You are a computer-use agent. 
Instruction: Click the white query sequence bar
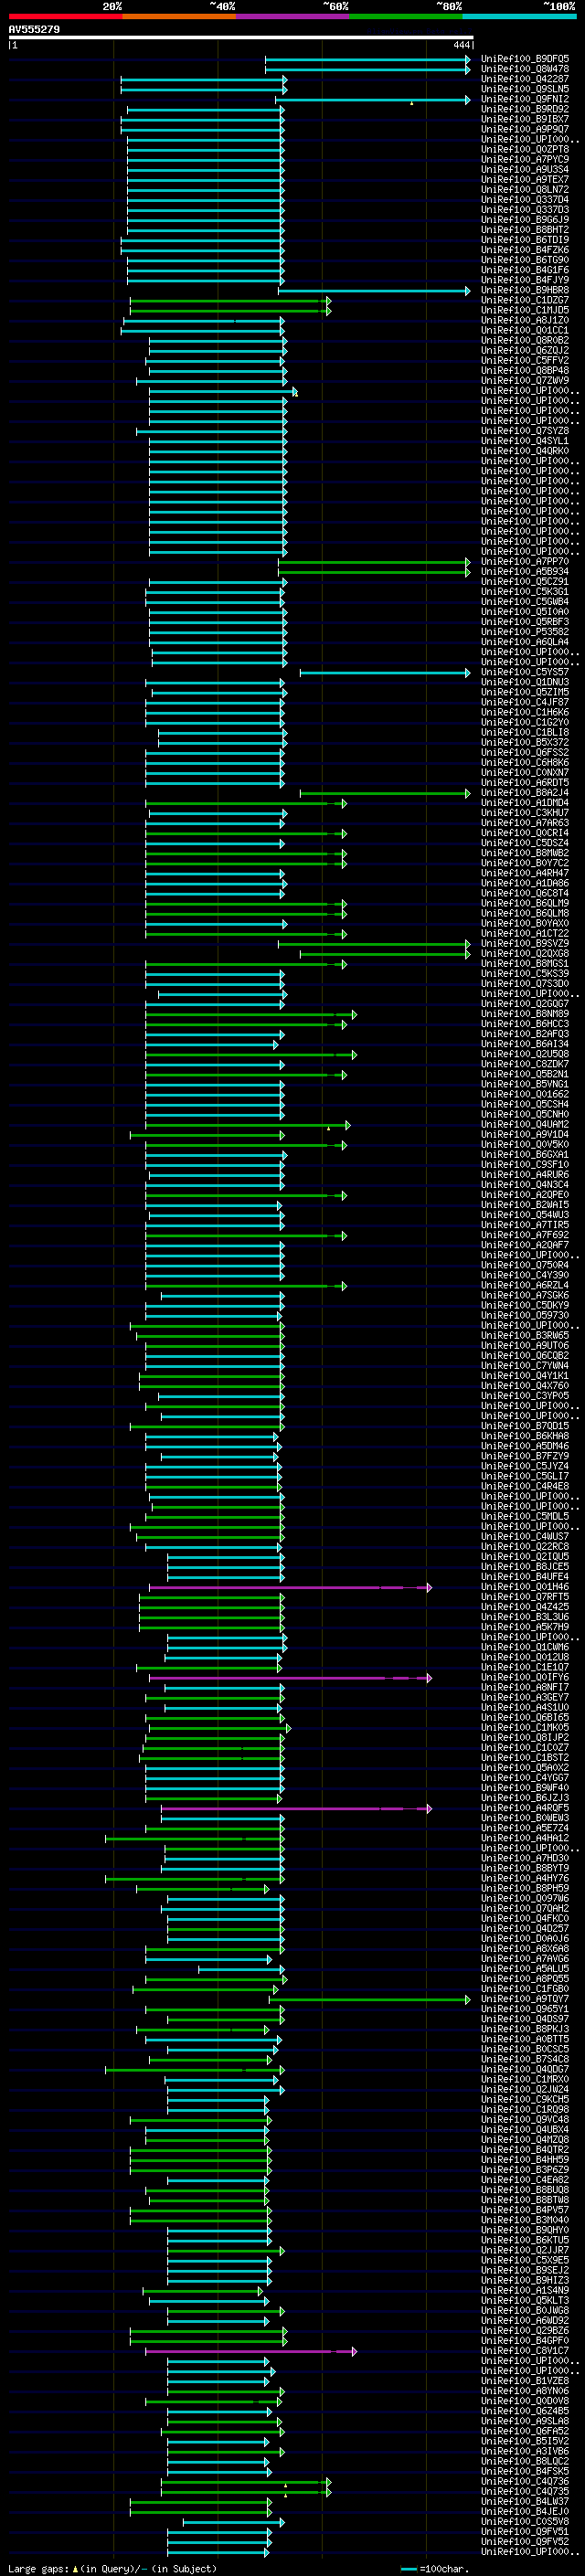[x=241, y=38]
